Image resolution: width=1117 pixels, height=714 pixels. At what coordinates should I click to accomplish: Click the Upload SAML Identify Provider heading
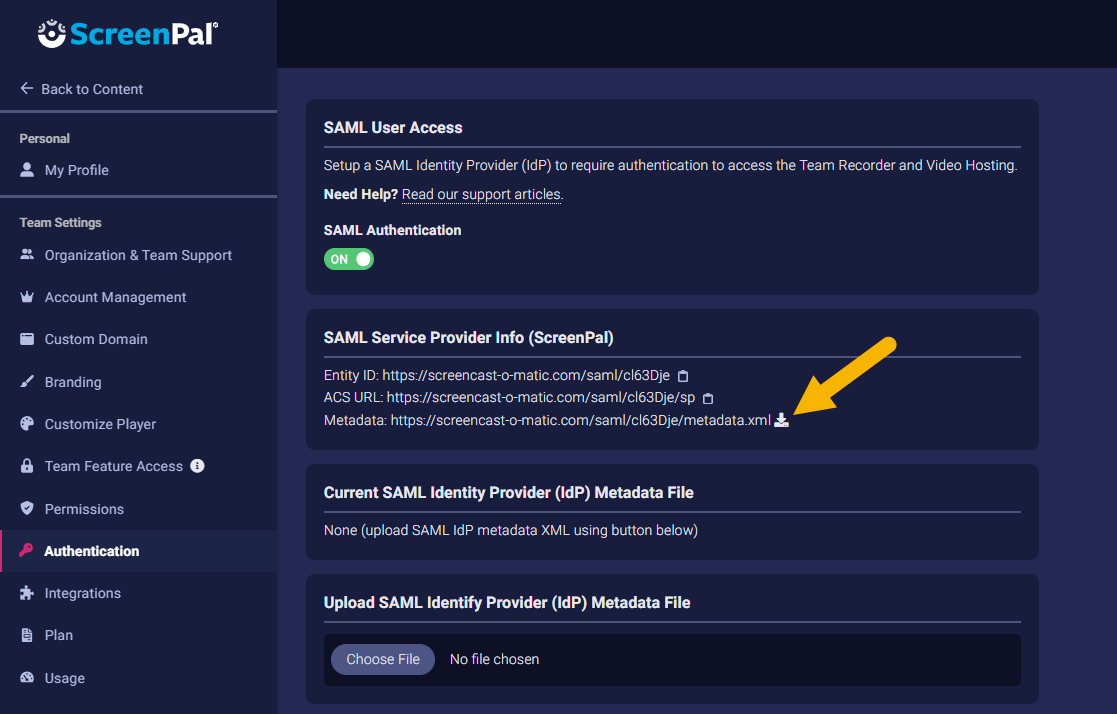pos(507,603)
